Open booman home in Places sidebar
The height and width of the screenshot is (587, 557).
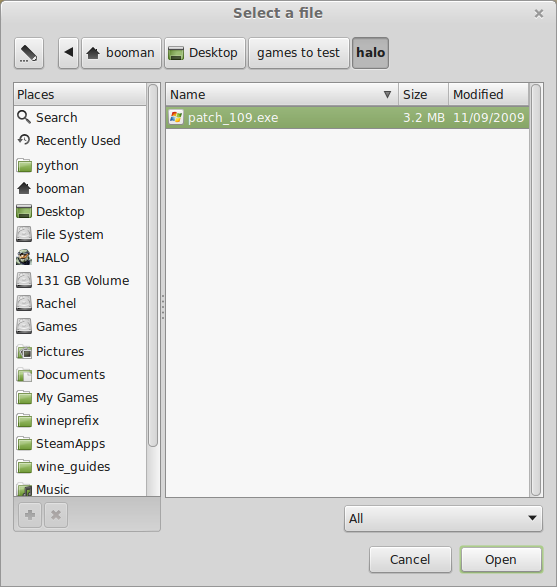80,188
